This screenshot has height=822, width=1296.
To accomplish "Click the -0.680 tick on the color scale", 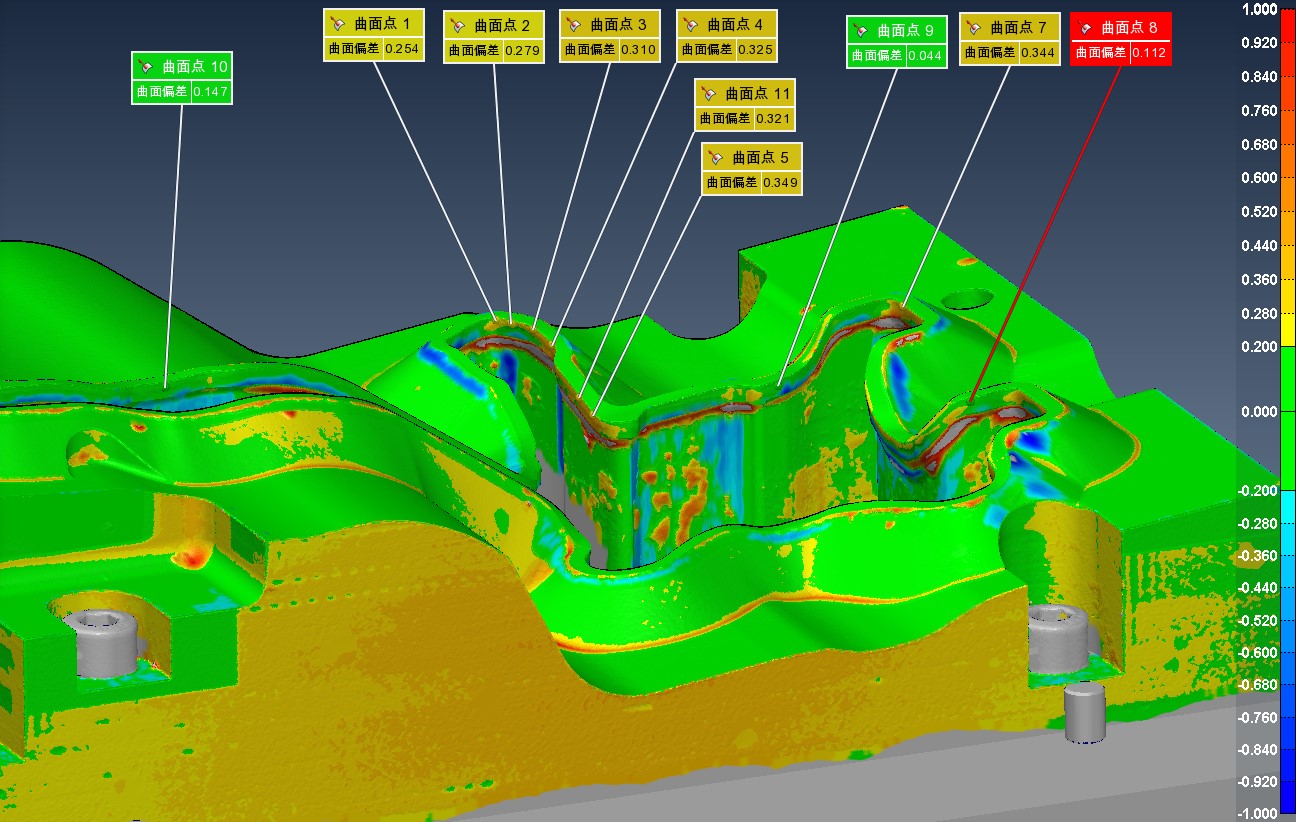I will coord(1260,685).
